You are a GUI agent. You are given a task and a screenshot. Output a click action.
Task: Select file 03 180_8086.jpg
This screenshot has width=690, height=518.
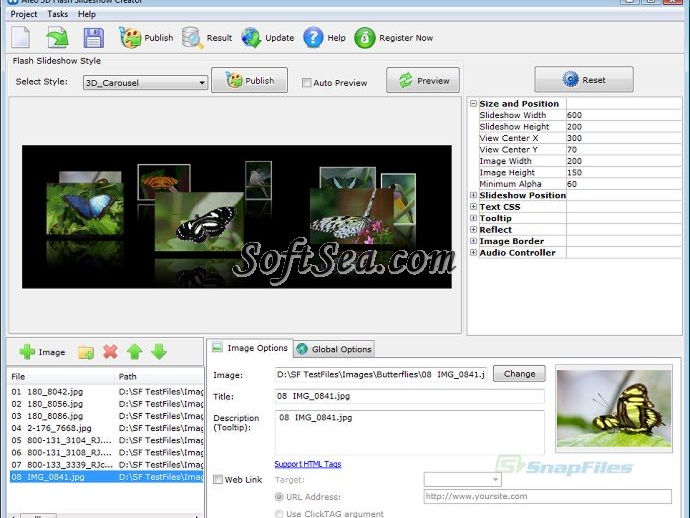(107, 416)
